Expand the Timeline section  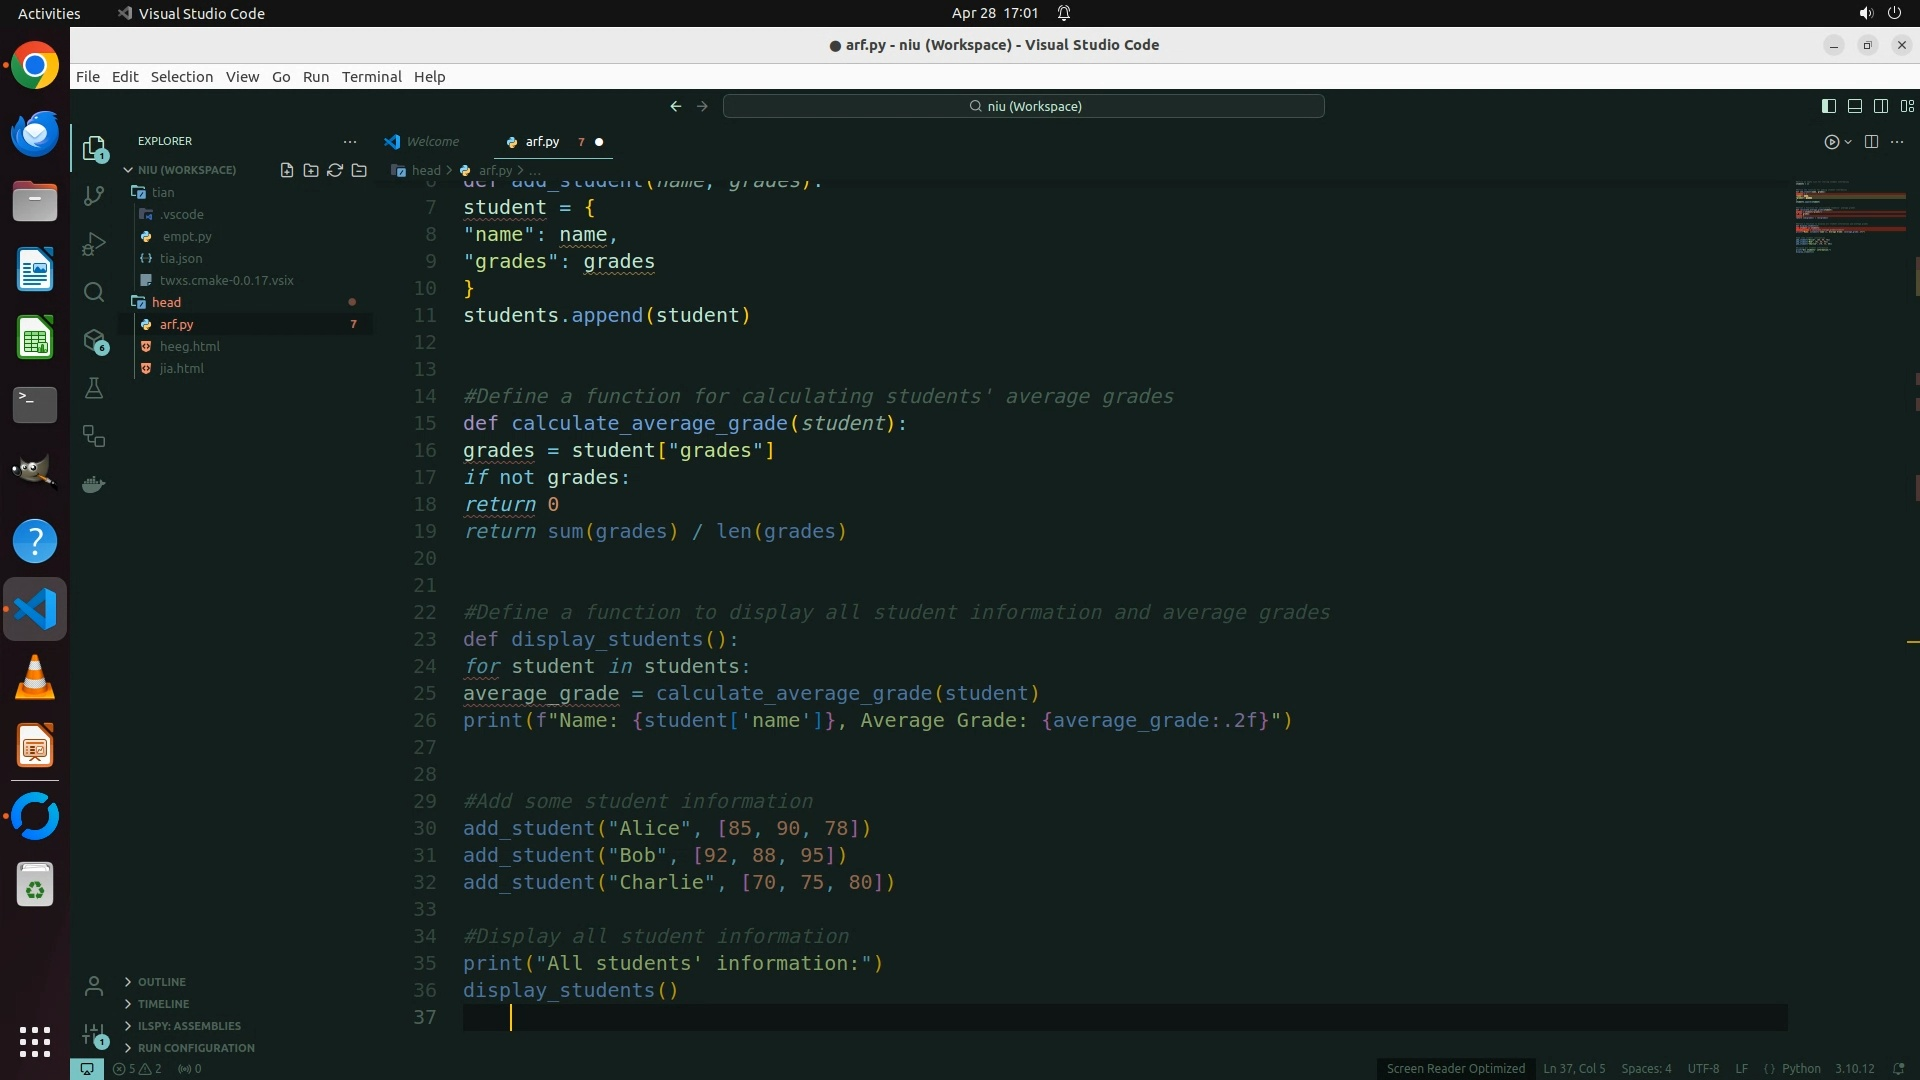click(x=163, y=1004)
